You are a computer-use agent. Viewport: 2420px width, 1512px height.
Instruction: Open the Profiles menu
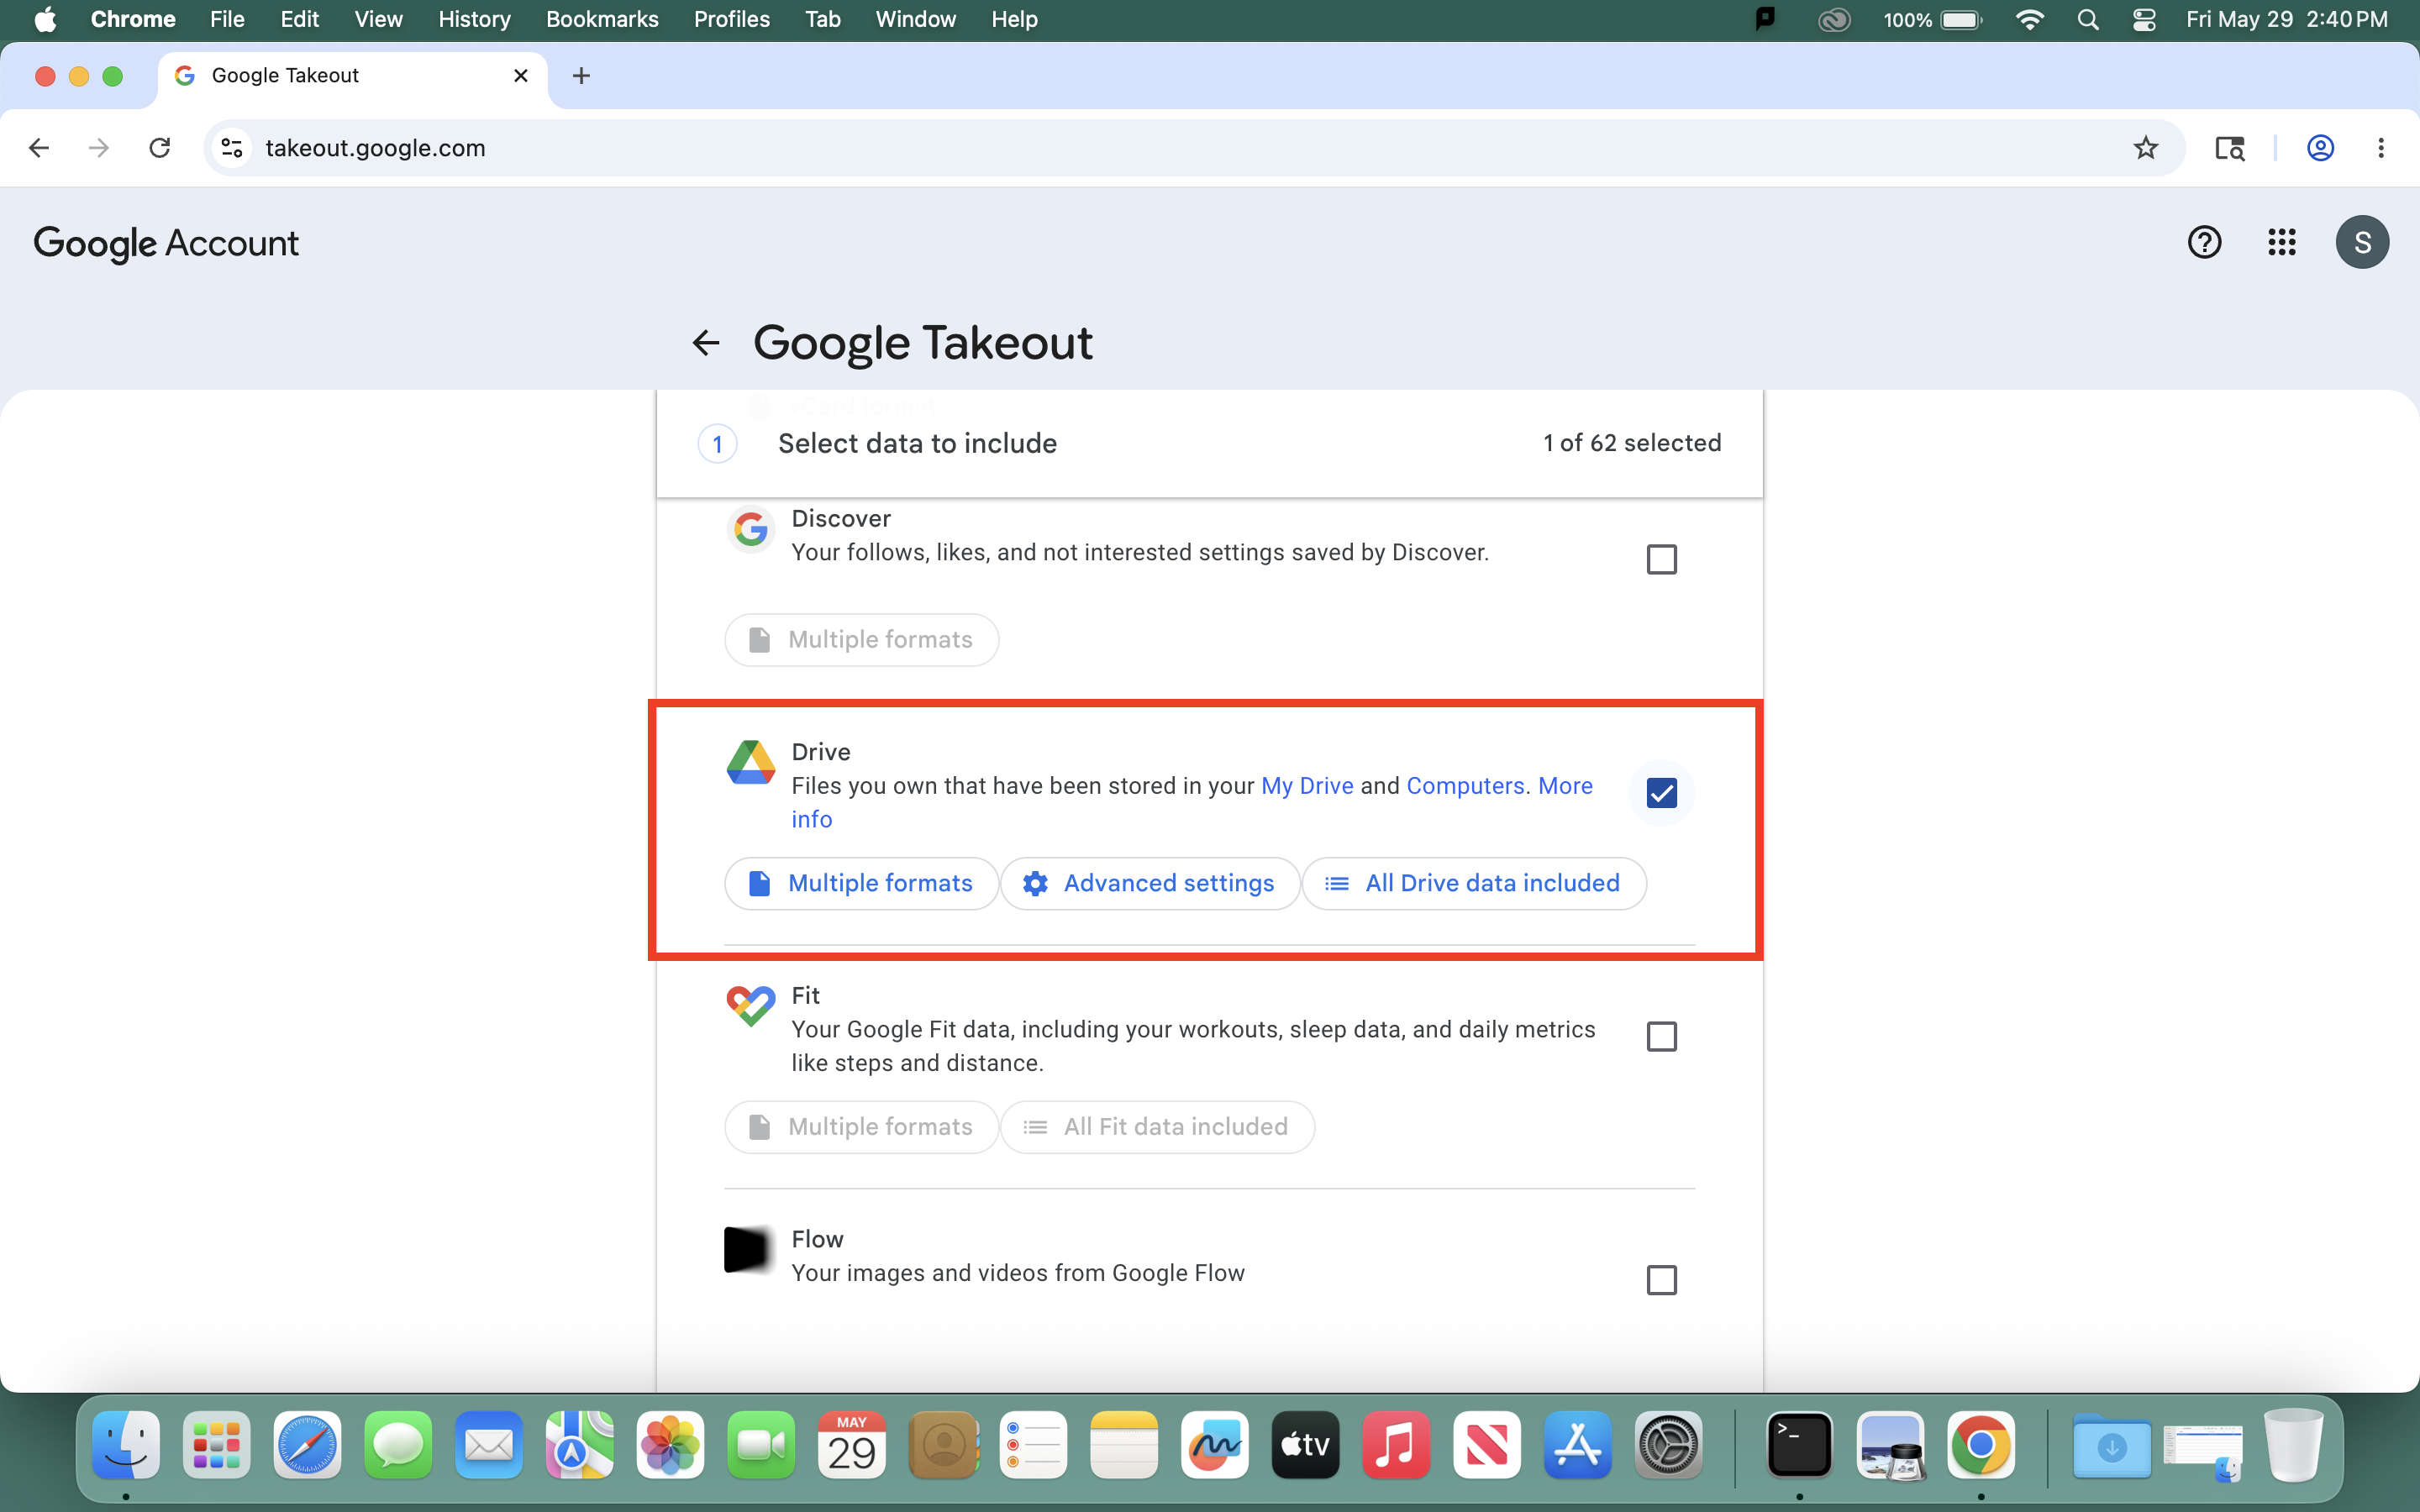(732, 20)
